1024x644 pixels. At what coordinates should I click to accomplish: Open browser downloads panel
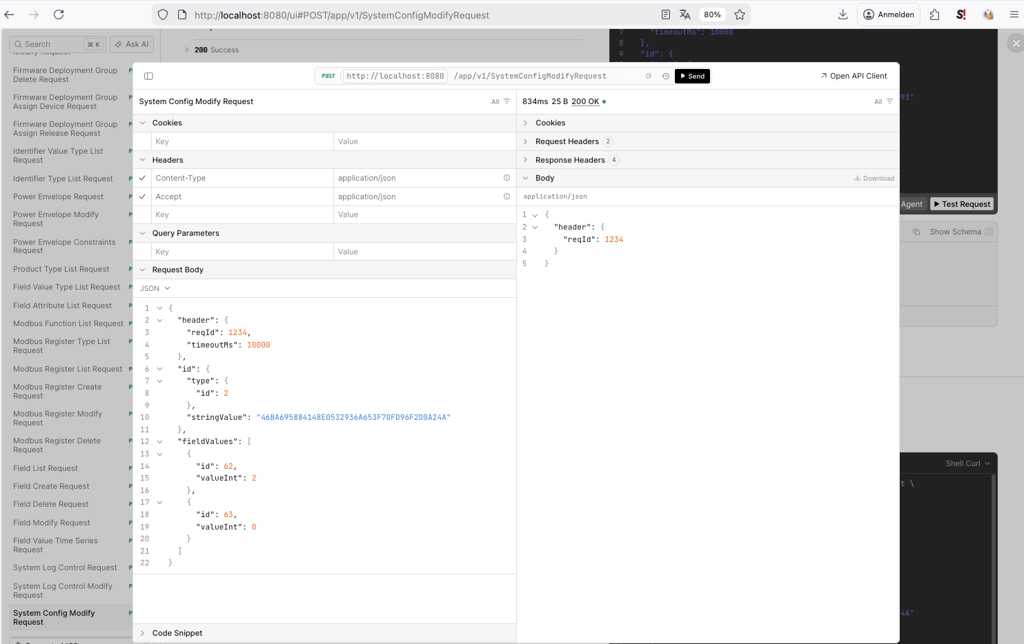coord(842,14)
